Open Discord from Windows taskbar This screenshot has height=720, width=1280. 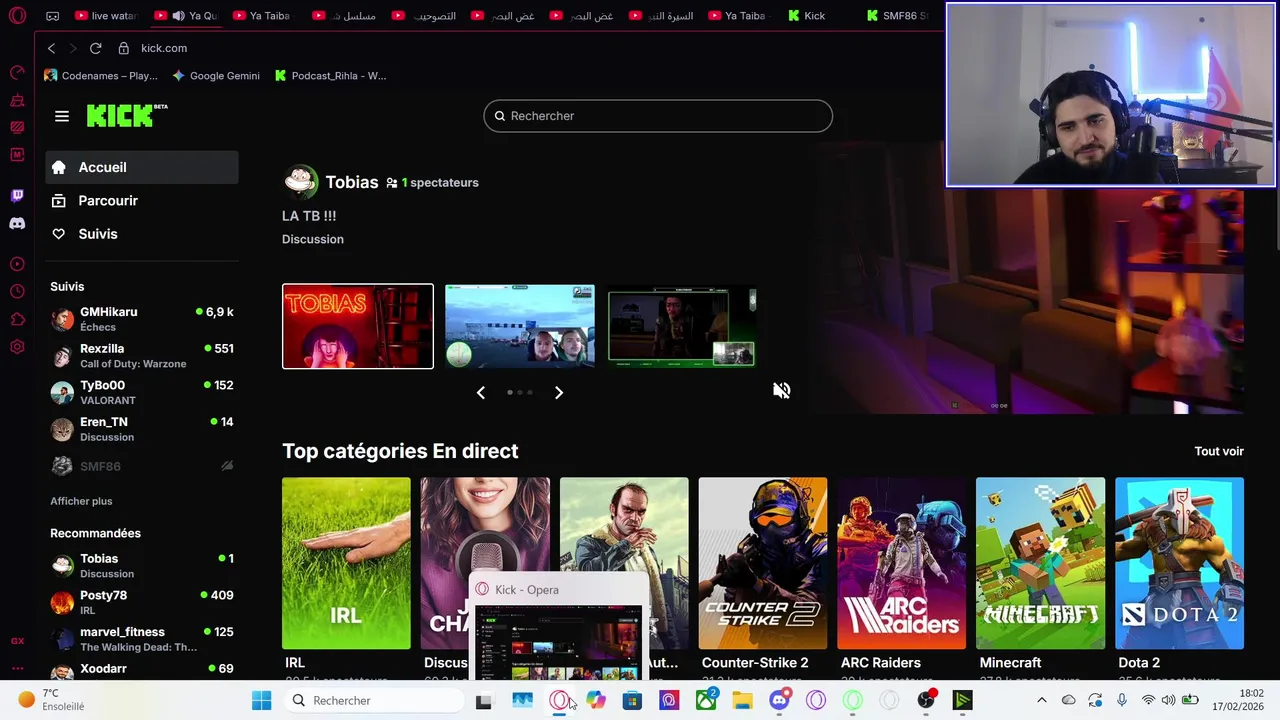[x=779, y=700]
